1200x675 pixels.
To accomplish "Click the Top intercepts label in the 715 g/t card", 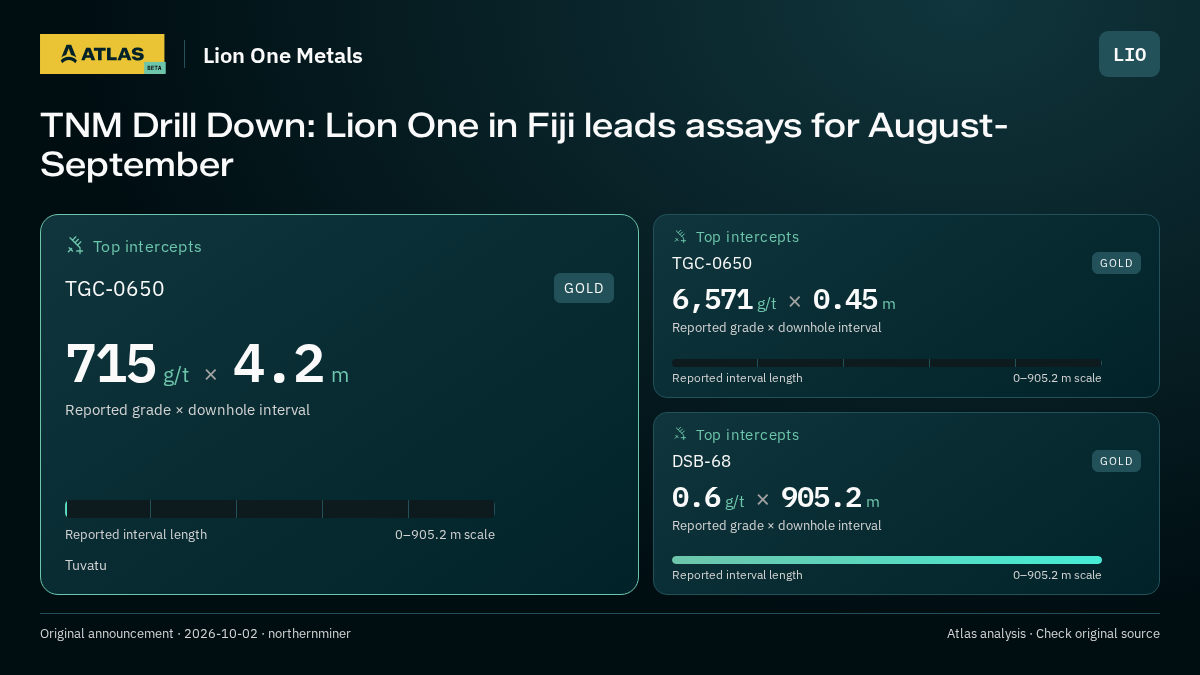I will tap(147, 246).
